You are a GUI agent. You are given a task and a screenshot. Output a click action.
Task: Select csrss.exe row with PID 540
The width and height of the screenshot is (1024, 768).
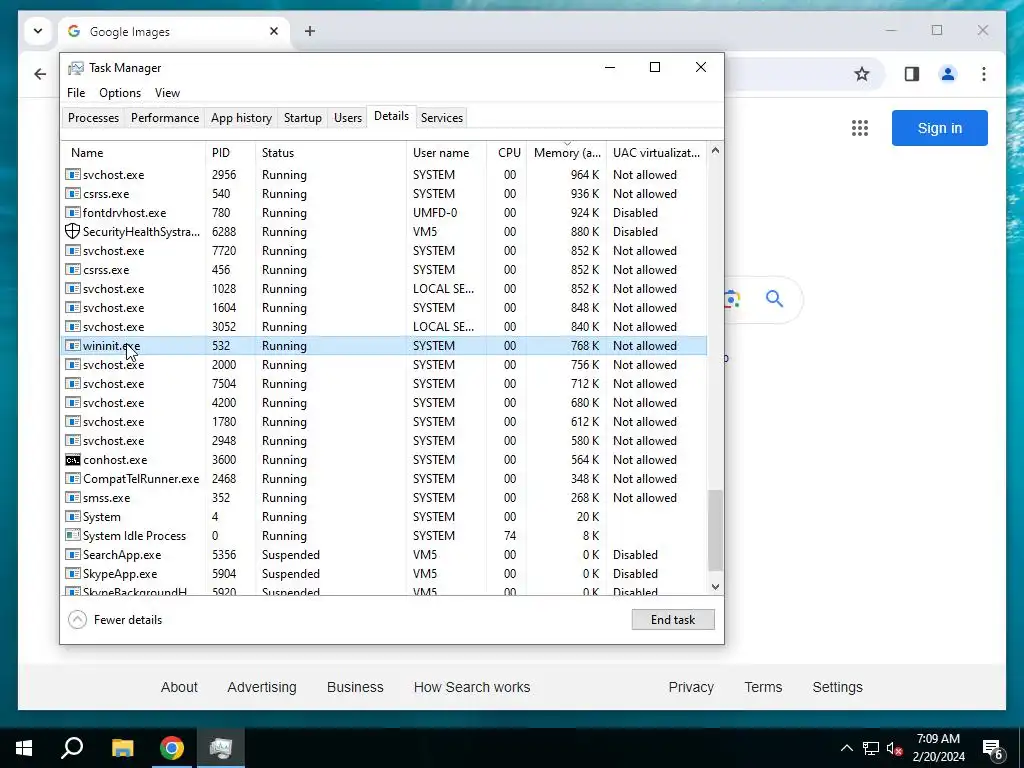coord(384,193)
